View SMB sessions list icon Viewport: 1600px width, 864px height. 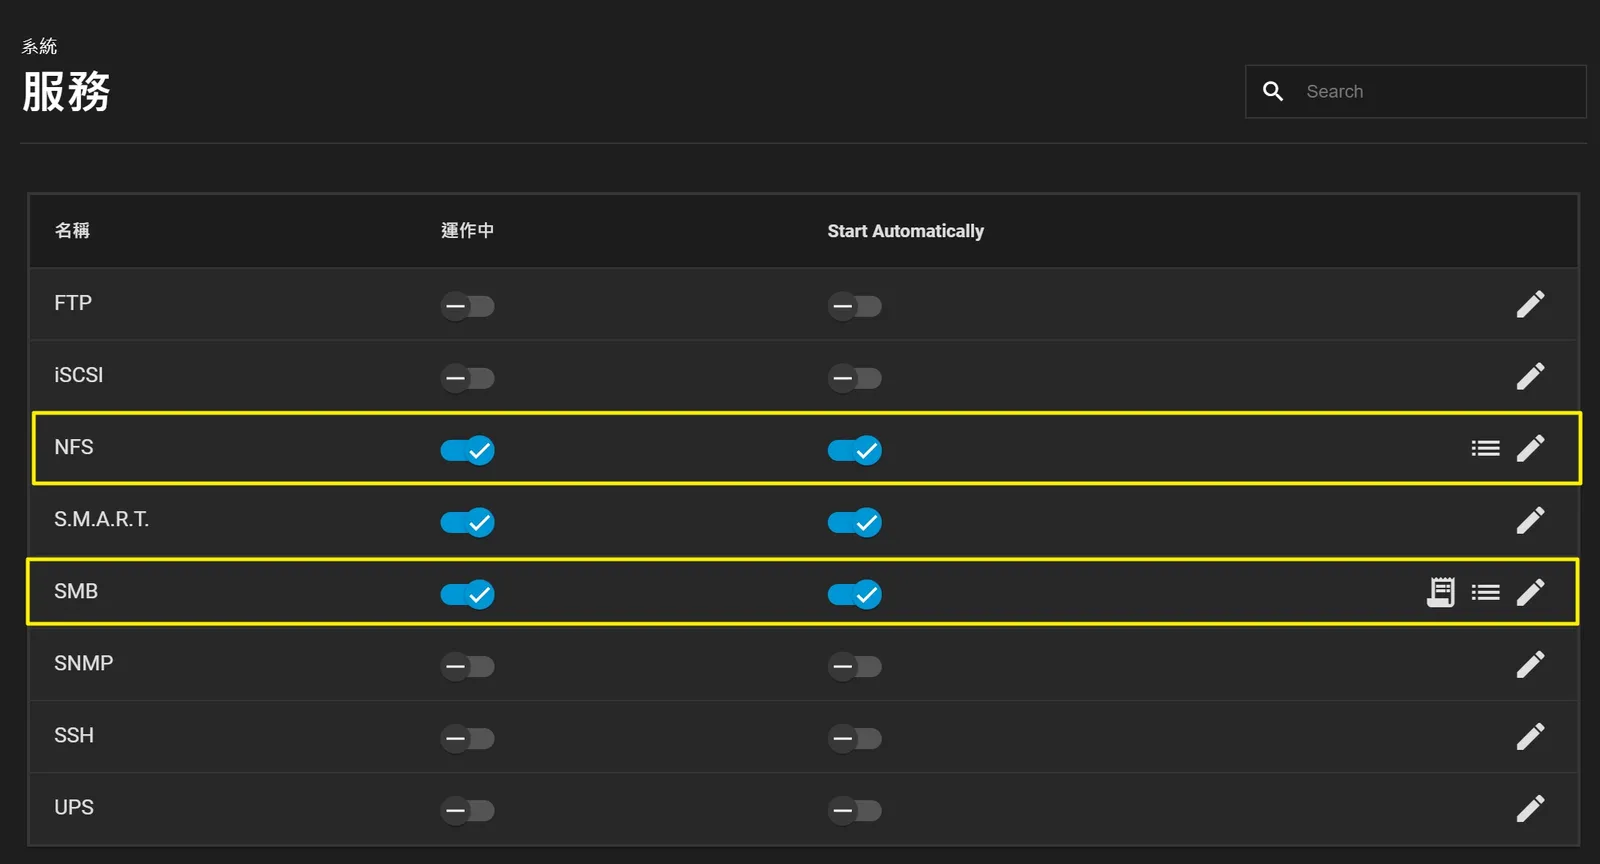[x=1485, y=592]
